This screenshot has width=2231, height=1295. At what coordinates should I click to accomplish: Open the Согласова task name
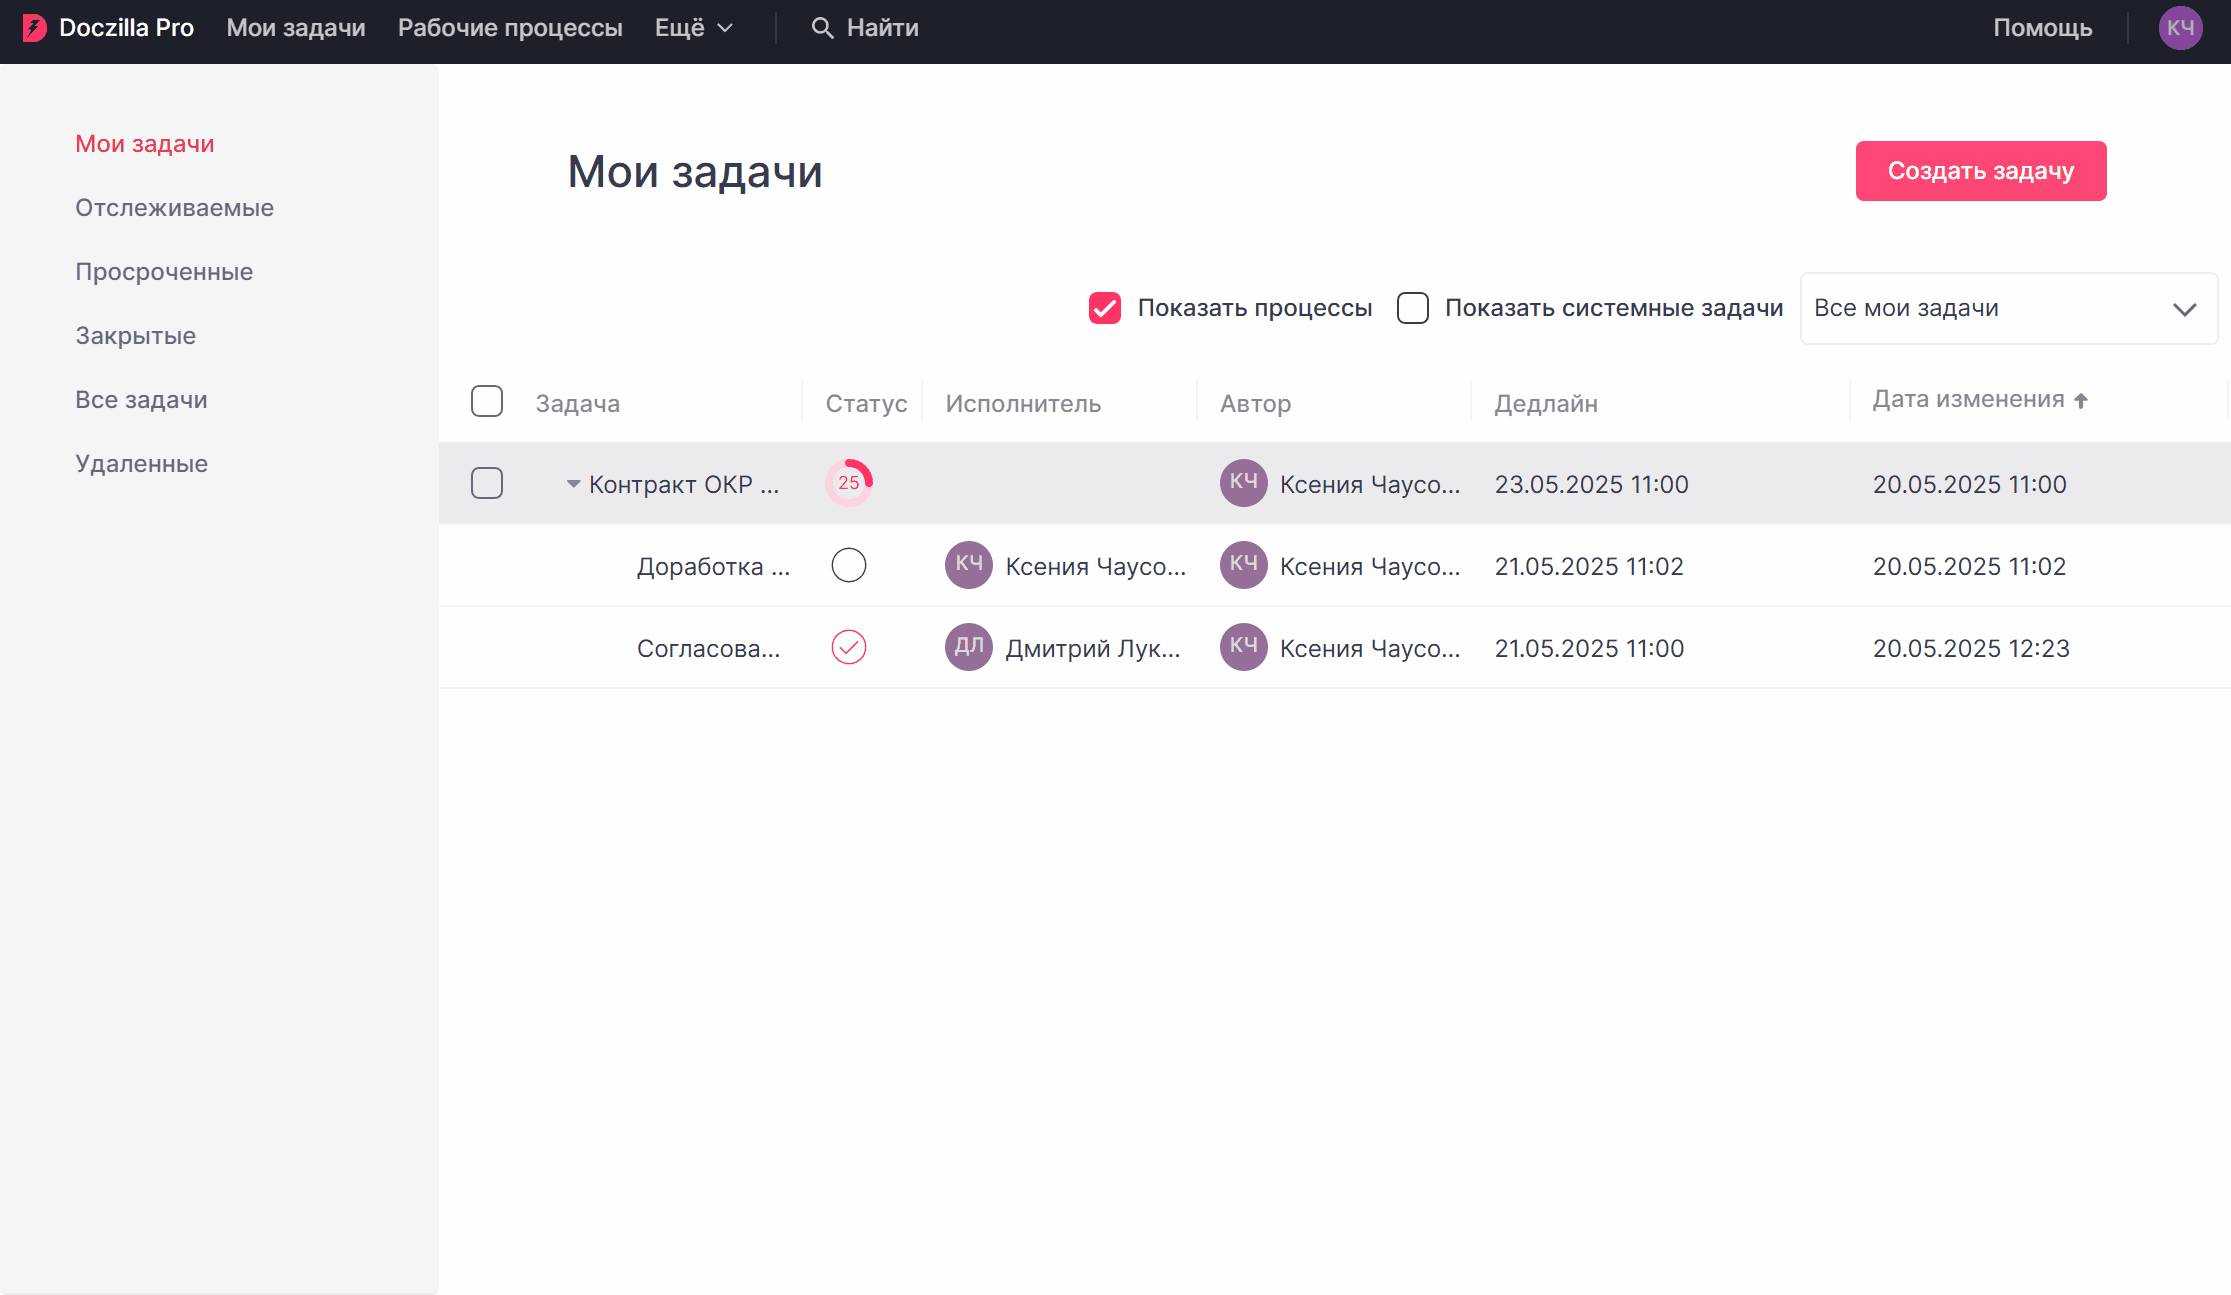[709, 648]
